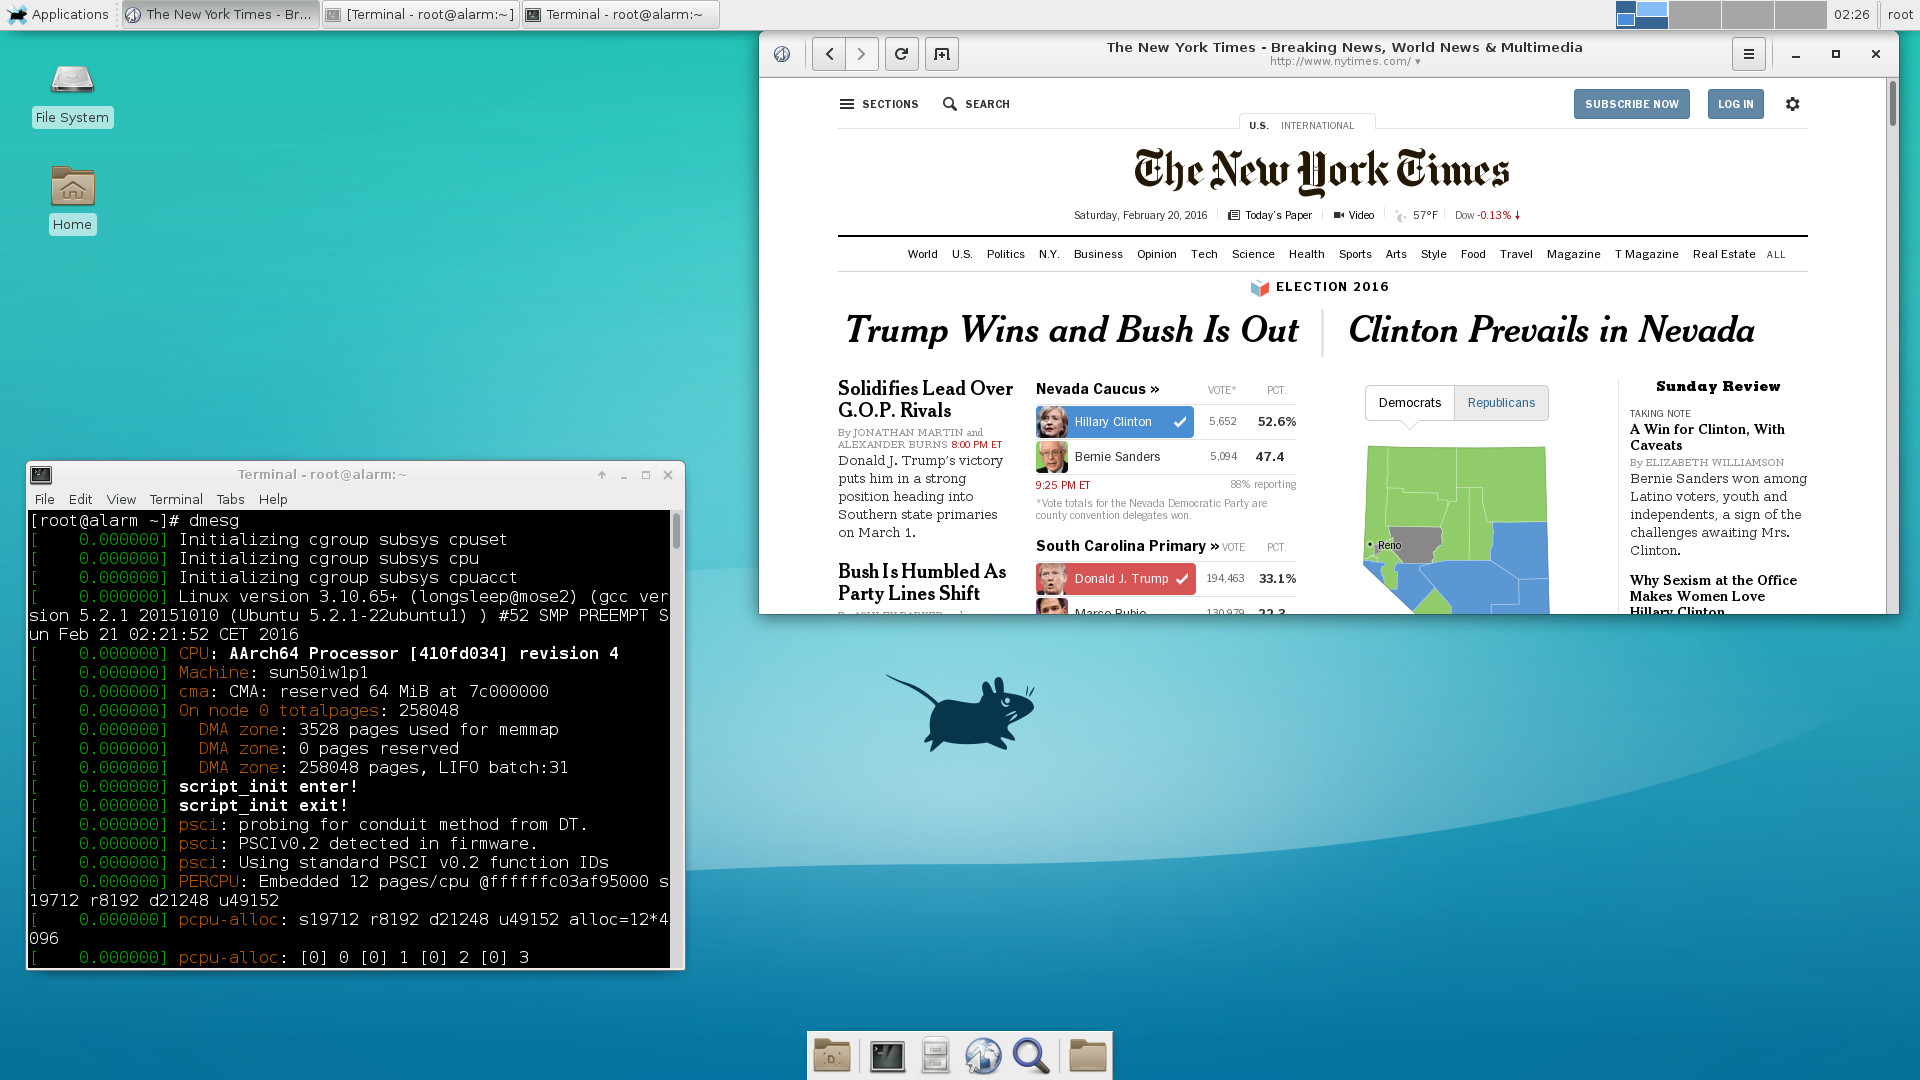Open a new tab in the browser
This screenshot has width=1920, height=1080.
point(942,54)
